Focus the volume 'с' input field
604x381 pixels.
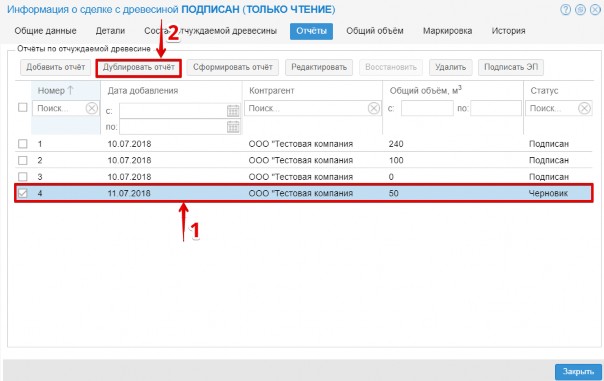click(427, 108)
